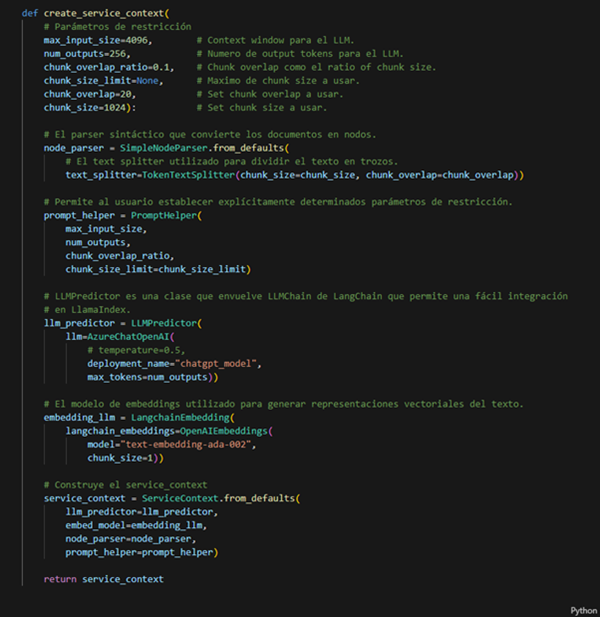Viewport: 600px width, 617px height.
Task: Select the None value of chunk_size_limit
Action: tap(148, 80)
